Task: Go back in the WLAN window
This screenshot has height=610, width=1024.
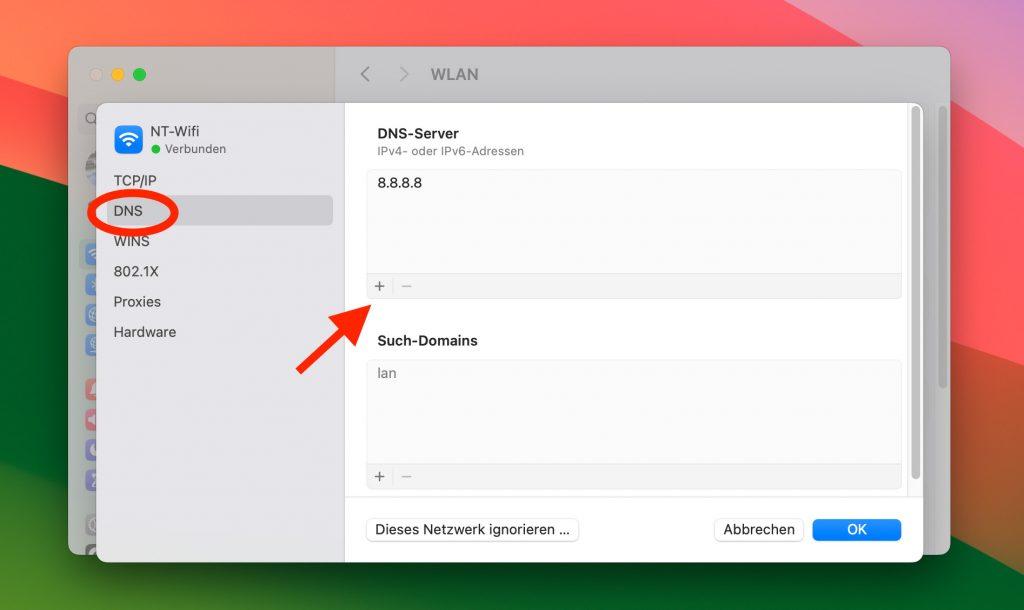Action: [365, 74]
